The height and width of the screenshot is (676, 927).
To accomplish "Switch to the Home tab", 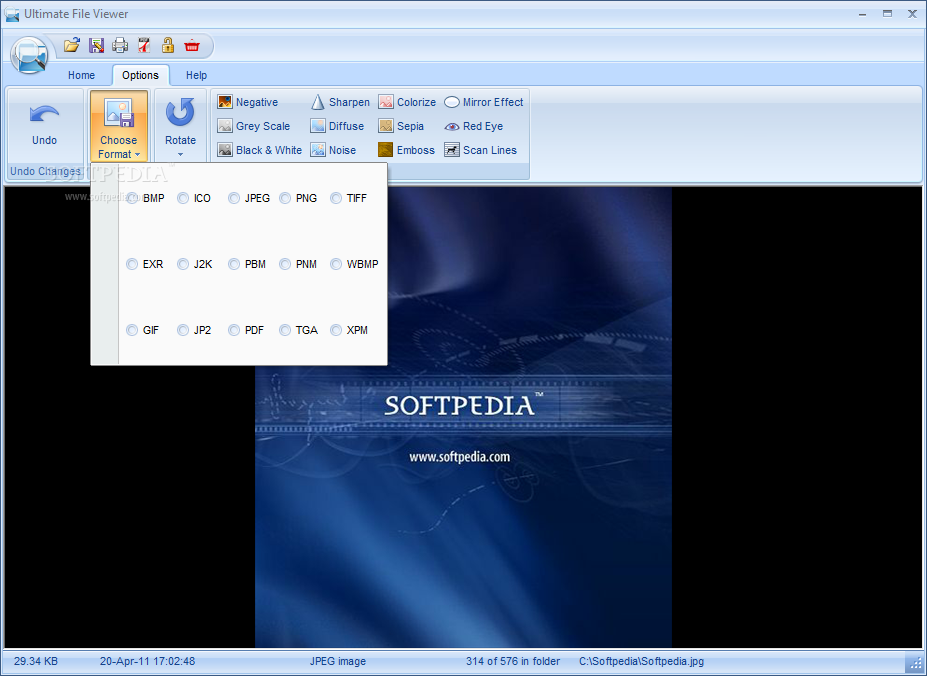I will (x=82, y=75).
